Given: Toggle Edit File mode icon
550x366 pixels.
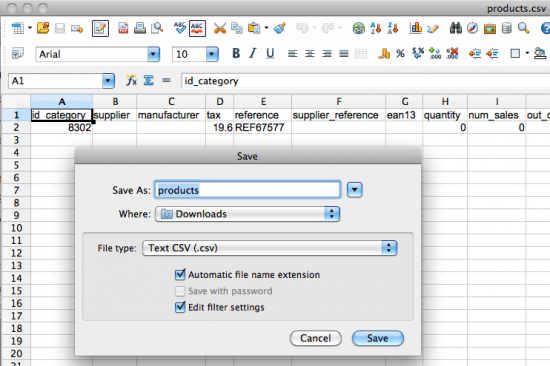Looking at the screenshot, I should (x=100, y=28).
